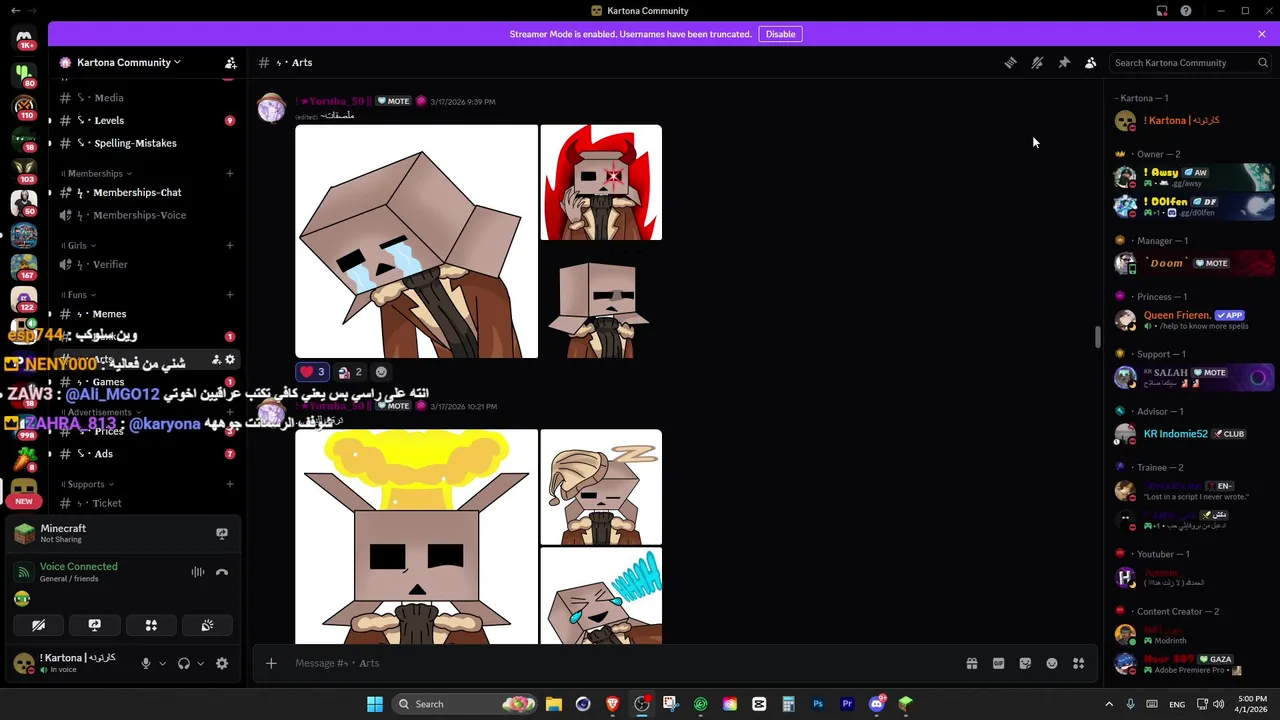Mute the microphone in user panel
1280x720 pixels.
pos(146,663)
